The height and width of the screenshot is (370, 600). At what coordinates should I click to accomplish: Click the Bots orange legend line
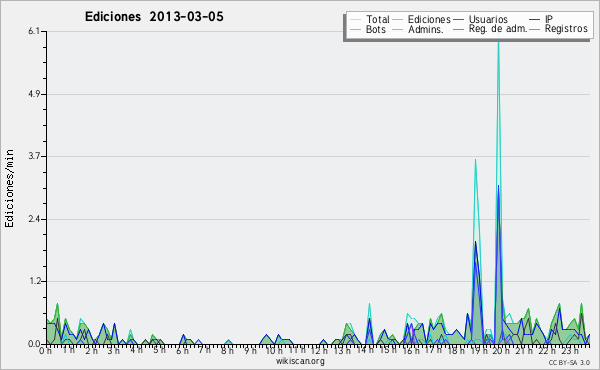click(355, 29)
